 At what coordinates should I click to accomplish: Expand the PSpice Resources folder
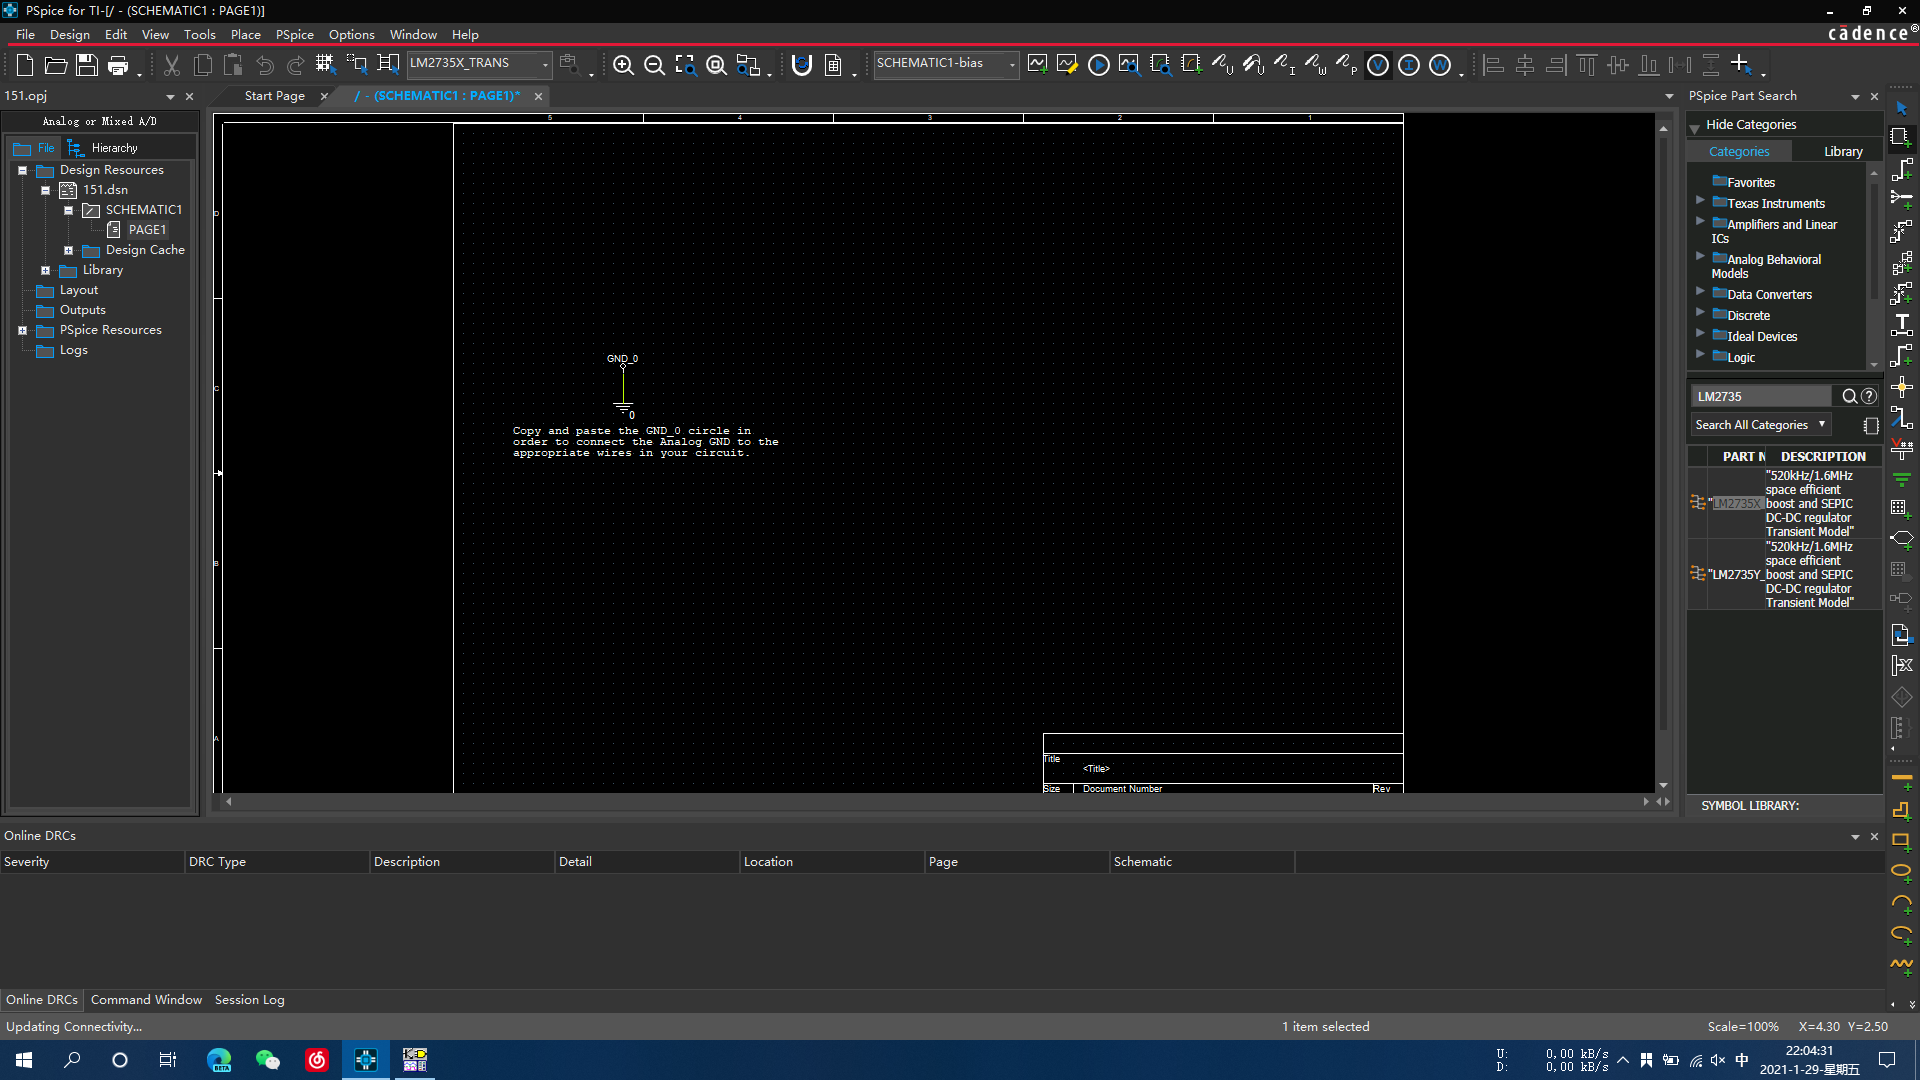coord(23,330)
